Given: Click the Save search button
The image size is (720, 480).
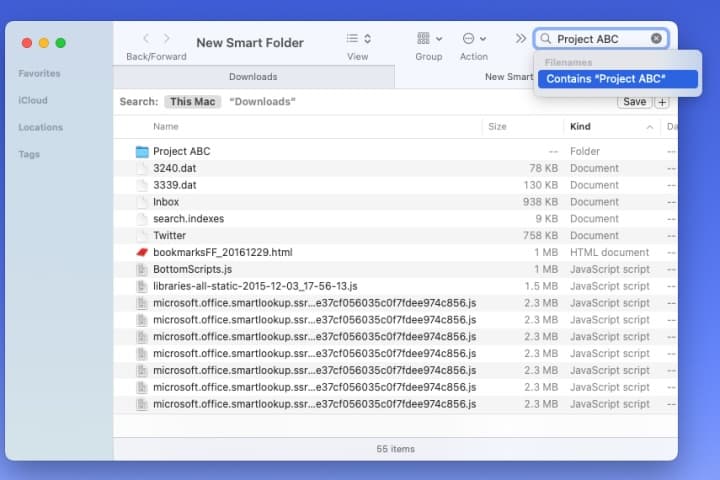Looking at the screenshot, I should click(x=634, y=102).
